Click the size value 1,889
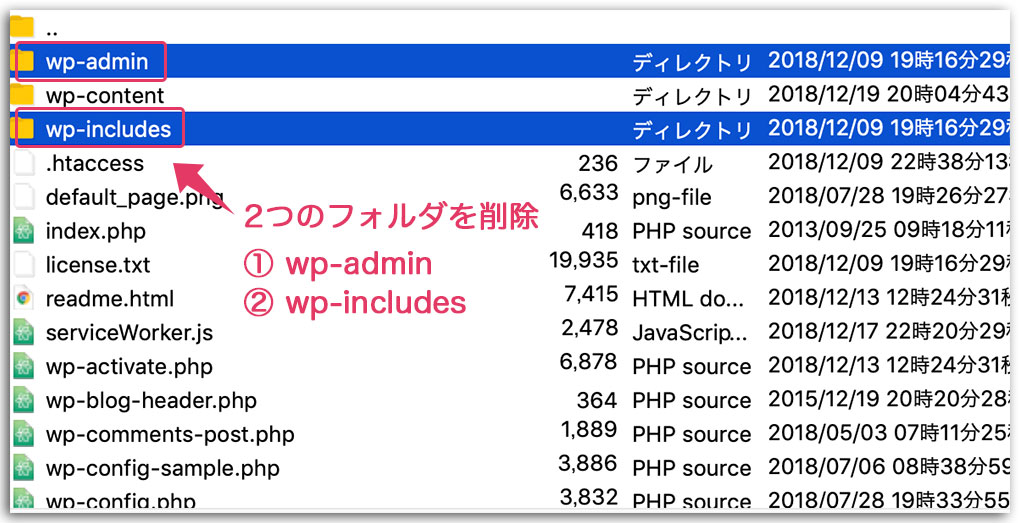 [x=589, y=429]
